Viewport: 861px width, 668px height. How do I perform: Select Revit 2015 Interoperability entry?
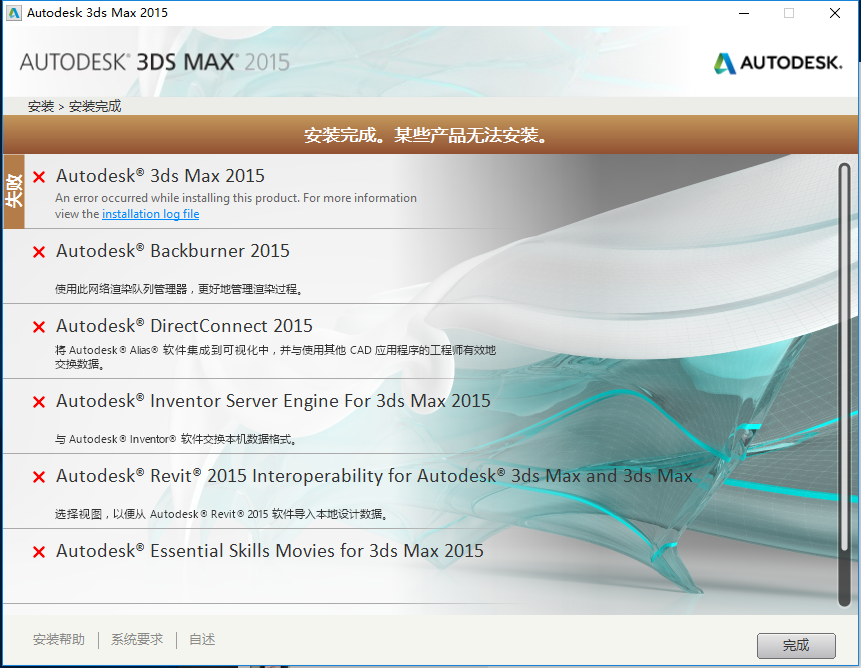374,476
